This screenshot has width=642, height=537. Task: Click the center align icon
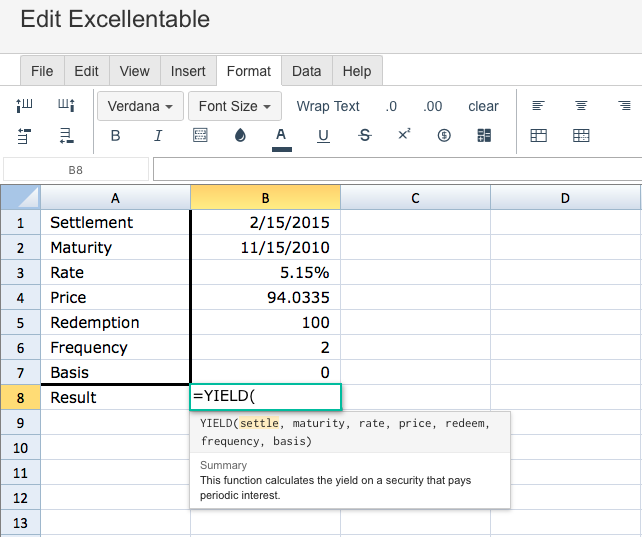point(581,106)
